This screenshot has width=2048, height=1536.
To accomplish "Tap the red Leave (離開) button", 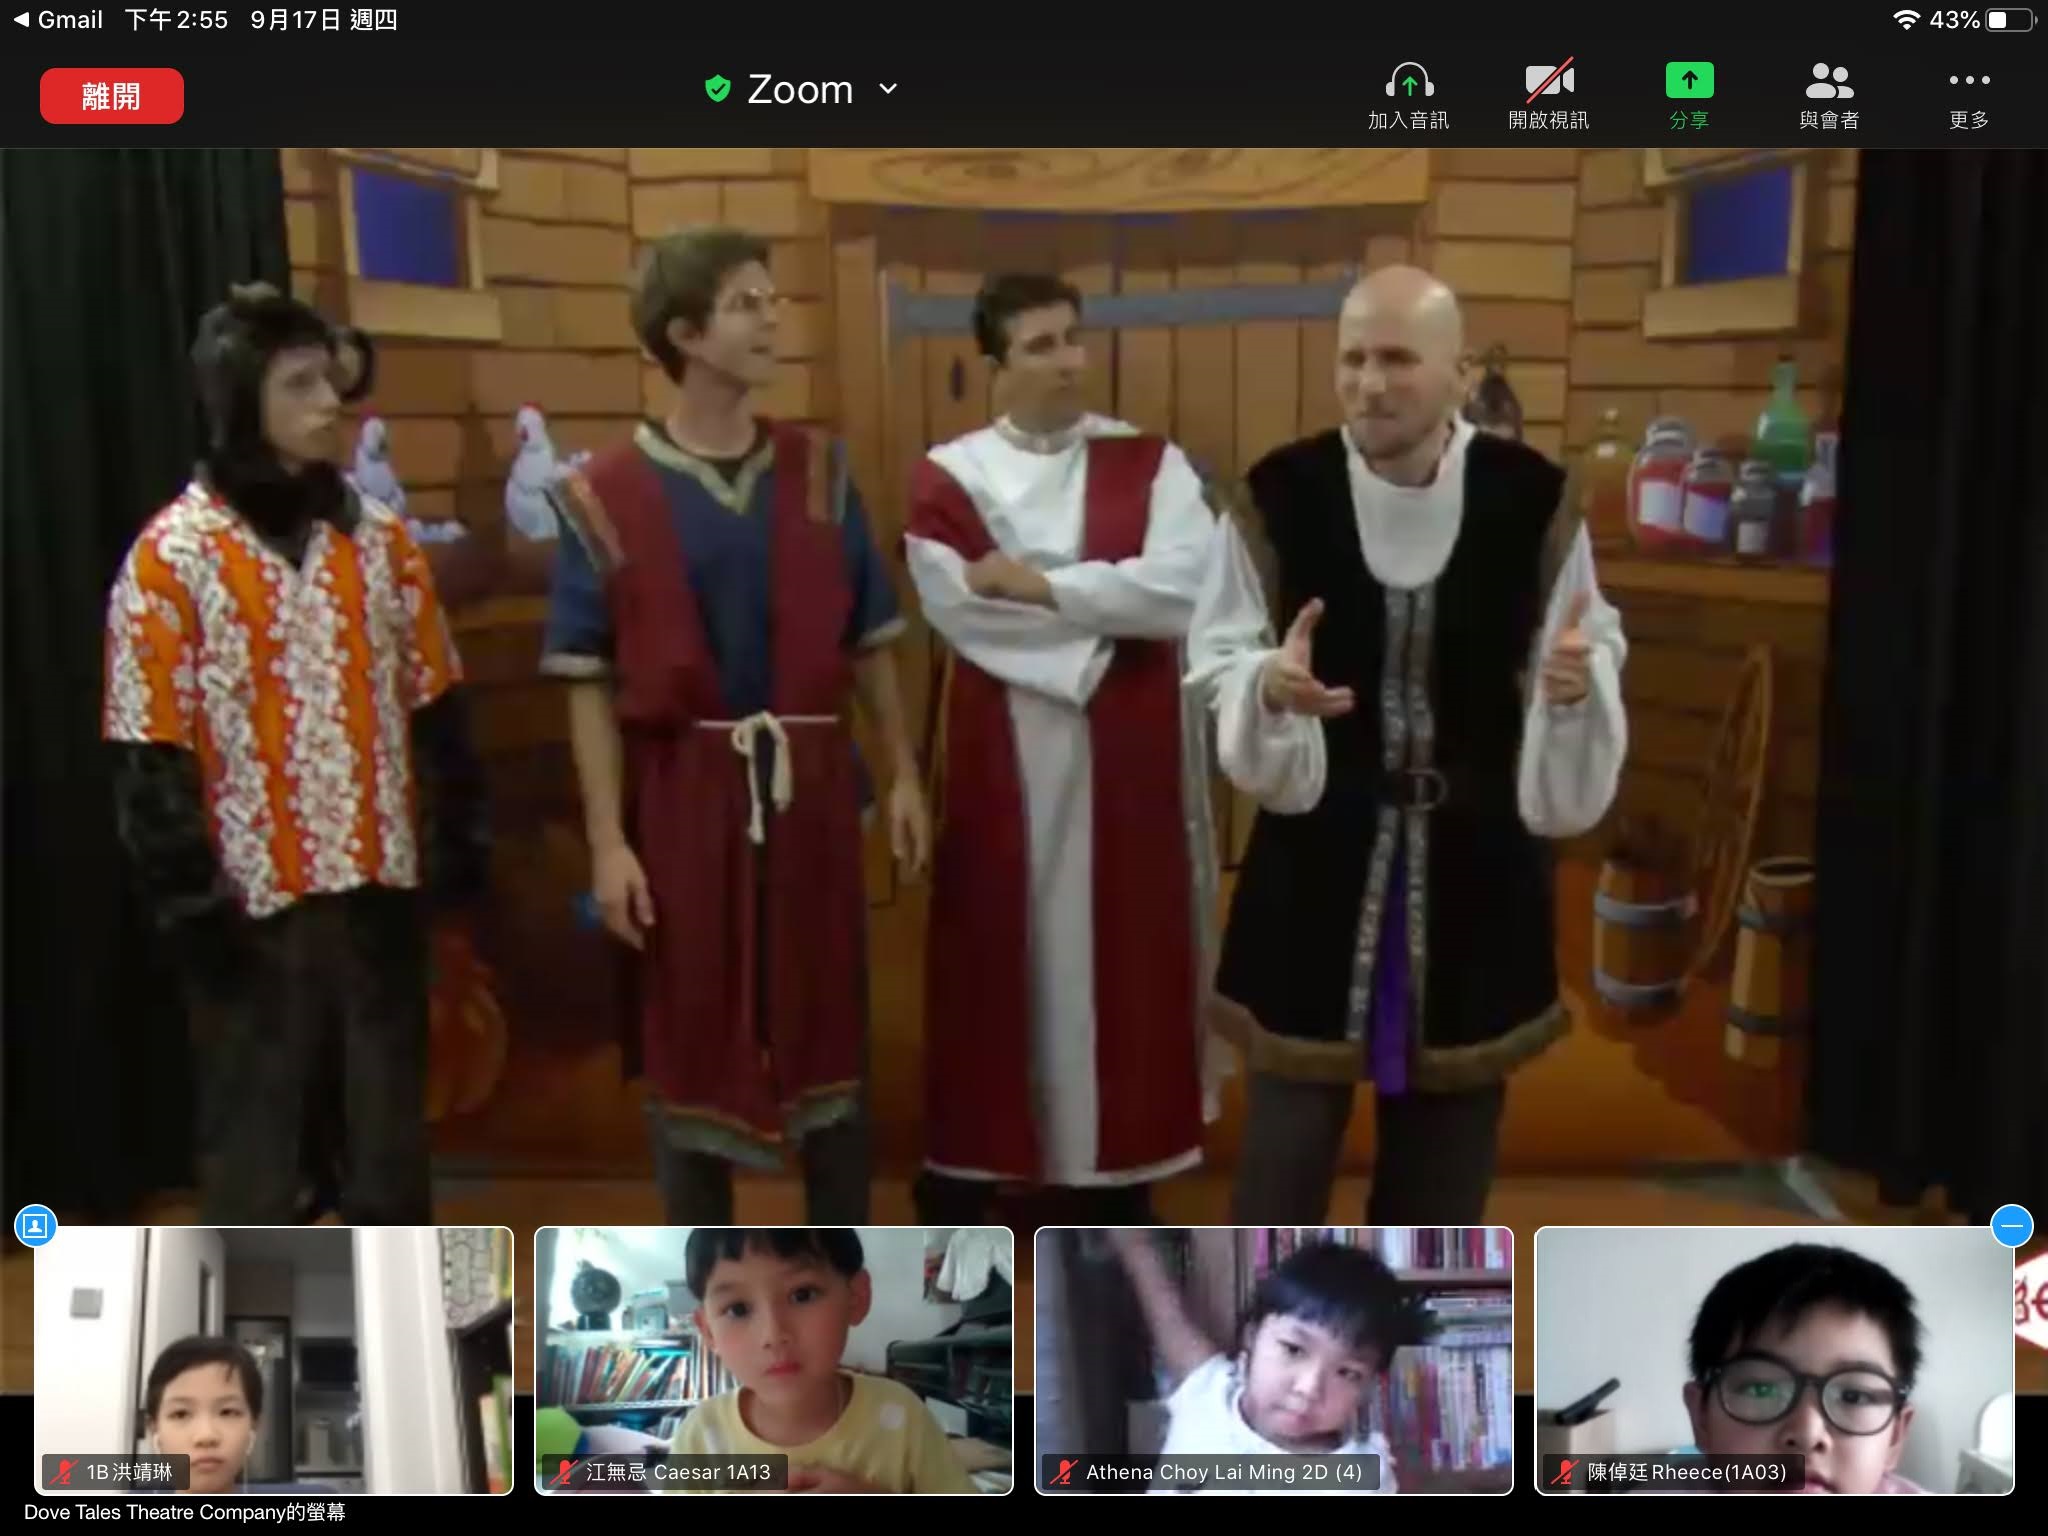I will point(112,96).
